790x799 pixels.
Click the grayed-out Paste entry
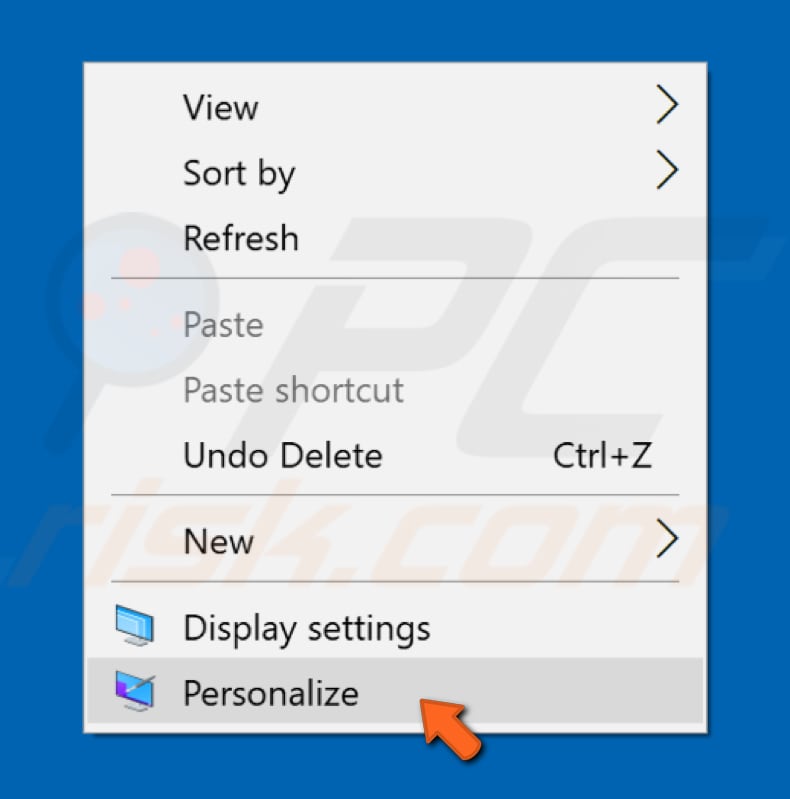pyautogui.click(x=223, y=325)
